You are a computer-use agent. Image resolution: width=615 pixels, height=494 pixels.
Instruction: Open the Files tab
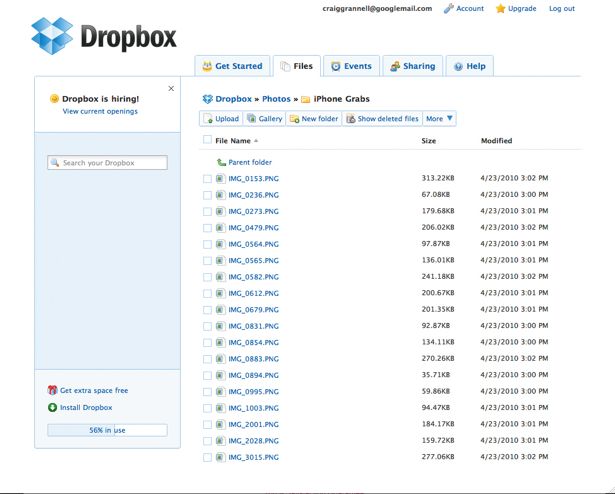[297, 66]
